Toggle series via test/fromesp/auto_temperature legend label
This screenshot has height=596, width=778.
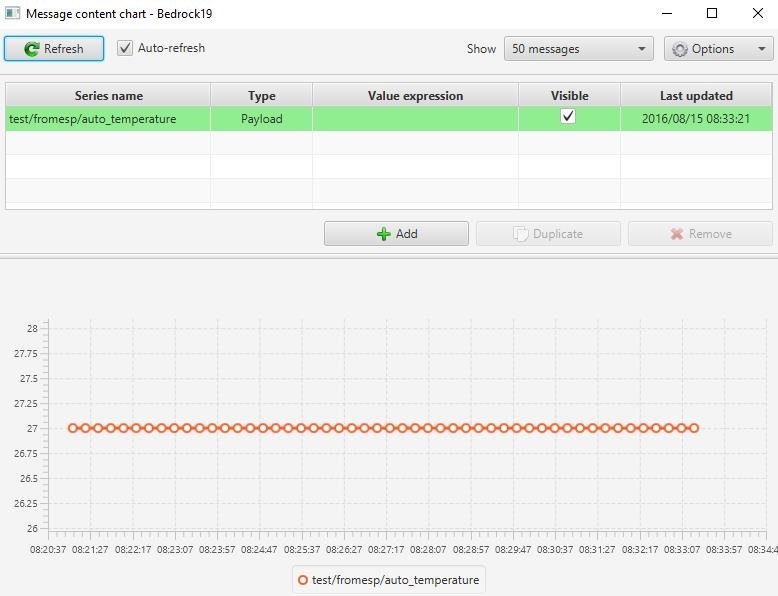(395, 580)
